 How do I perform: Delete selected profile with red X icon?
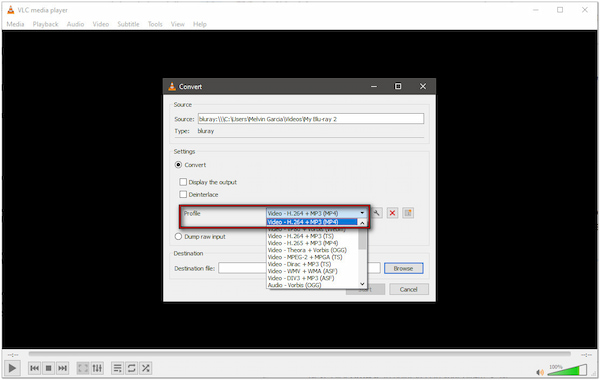click(392, 213)
